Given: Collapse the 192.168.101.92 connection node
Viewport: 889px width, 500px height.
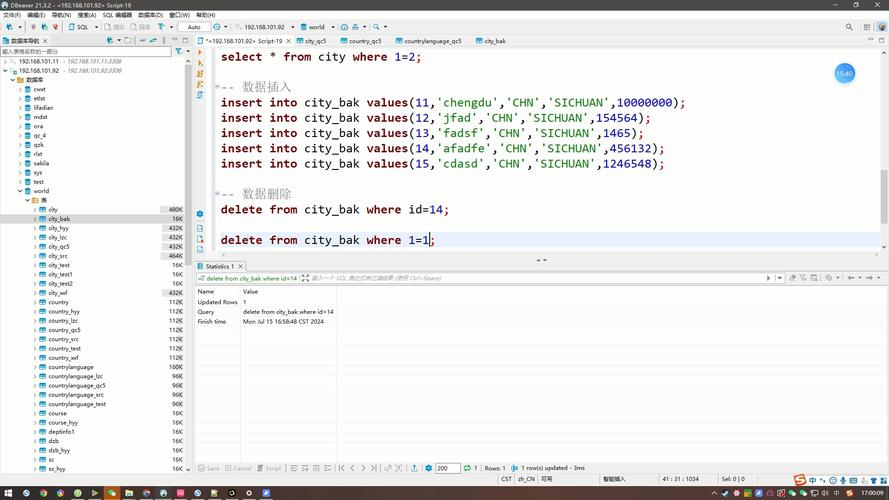Looking at the screenshot, I should coord(5,71).
